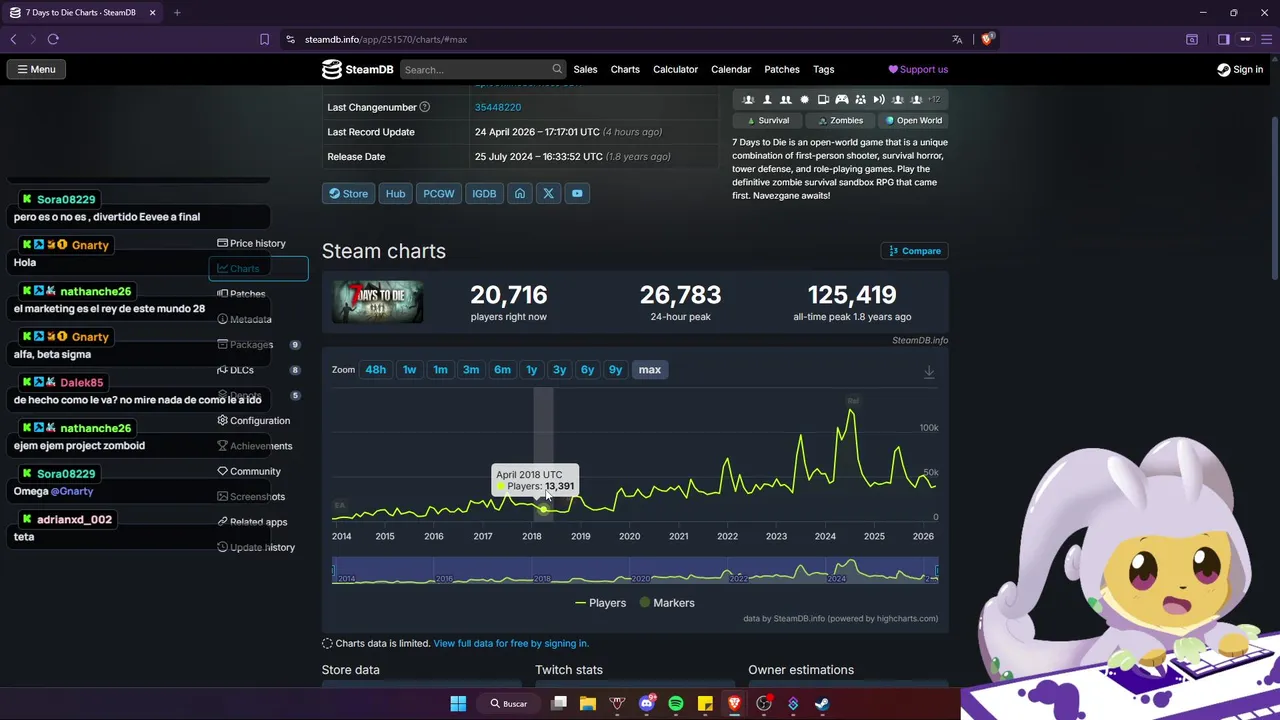Open Price history in sidebar
1280x720 pixels.
click(x=251, y=243)
